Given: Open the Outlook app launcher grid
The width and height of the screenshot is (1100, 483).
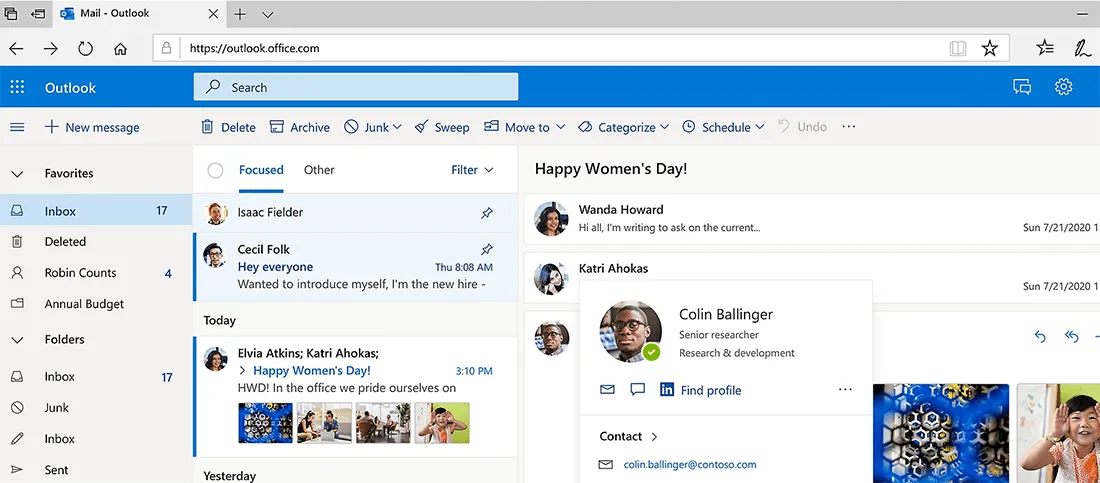Looking at the screenshot, I should point(17,87).
